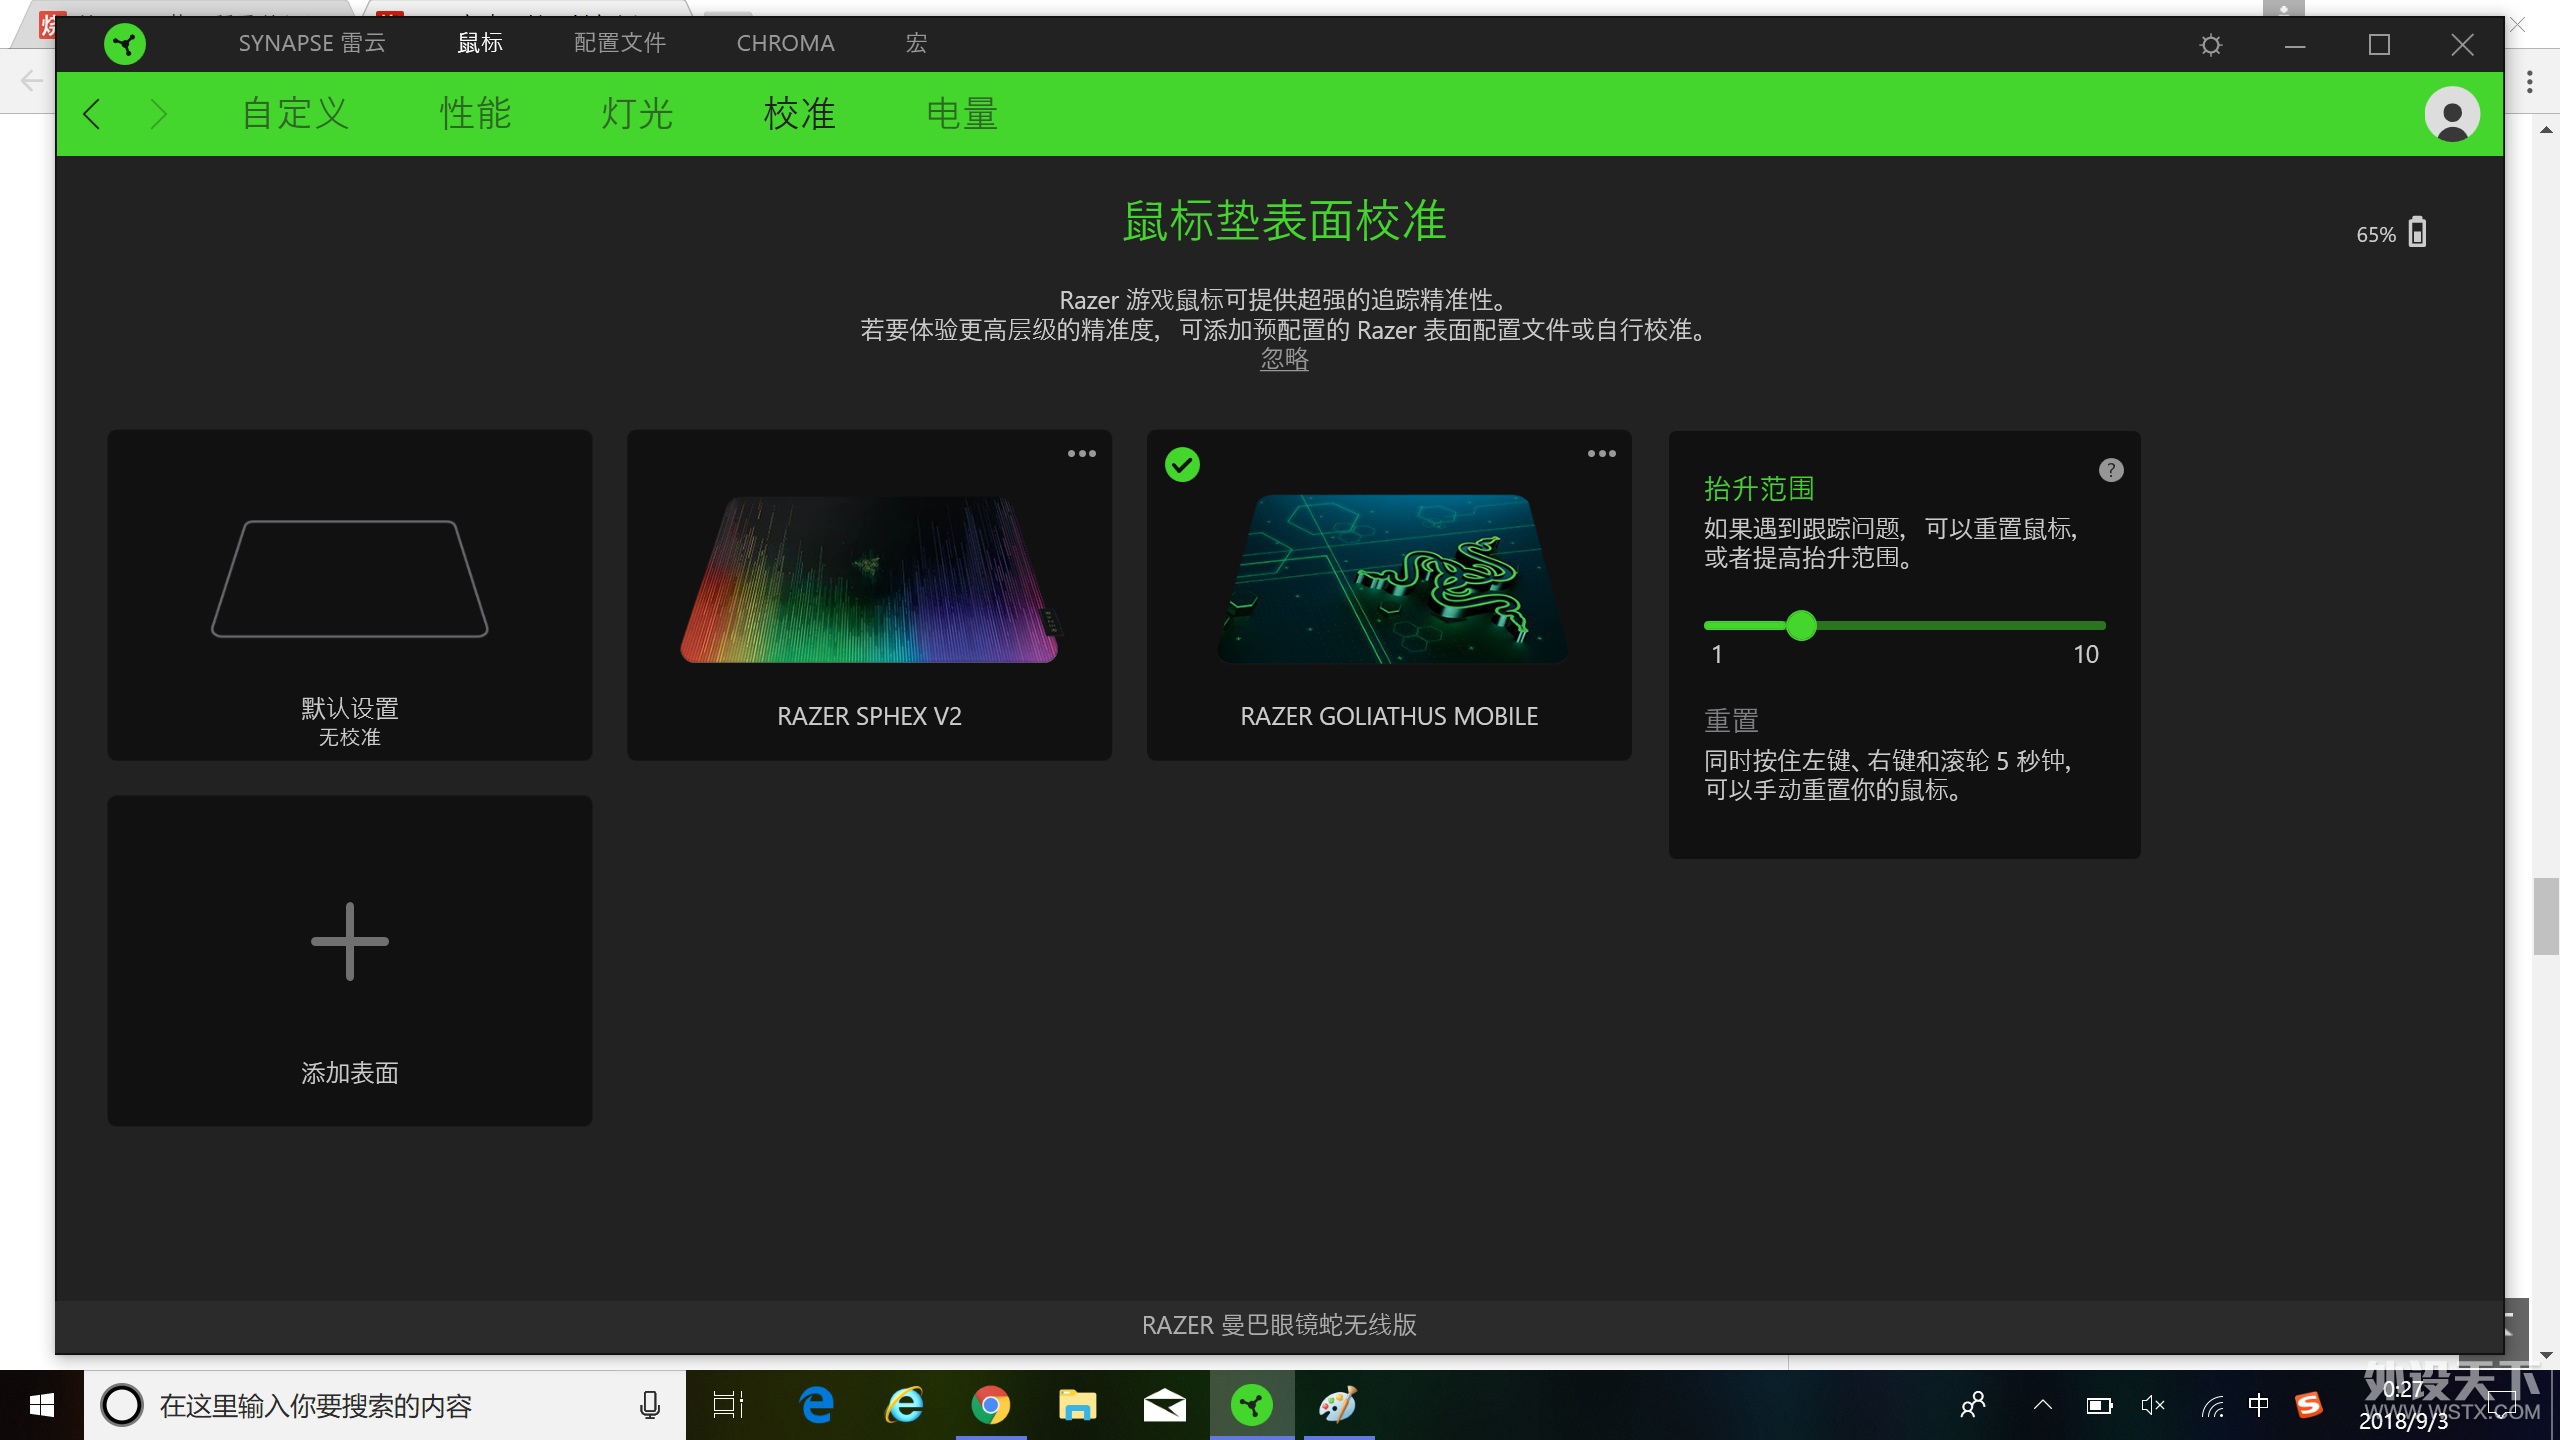Select the 校准 sub-tab
This screenshot has height=1440, width=2560.
click(x=799, y=114)
